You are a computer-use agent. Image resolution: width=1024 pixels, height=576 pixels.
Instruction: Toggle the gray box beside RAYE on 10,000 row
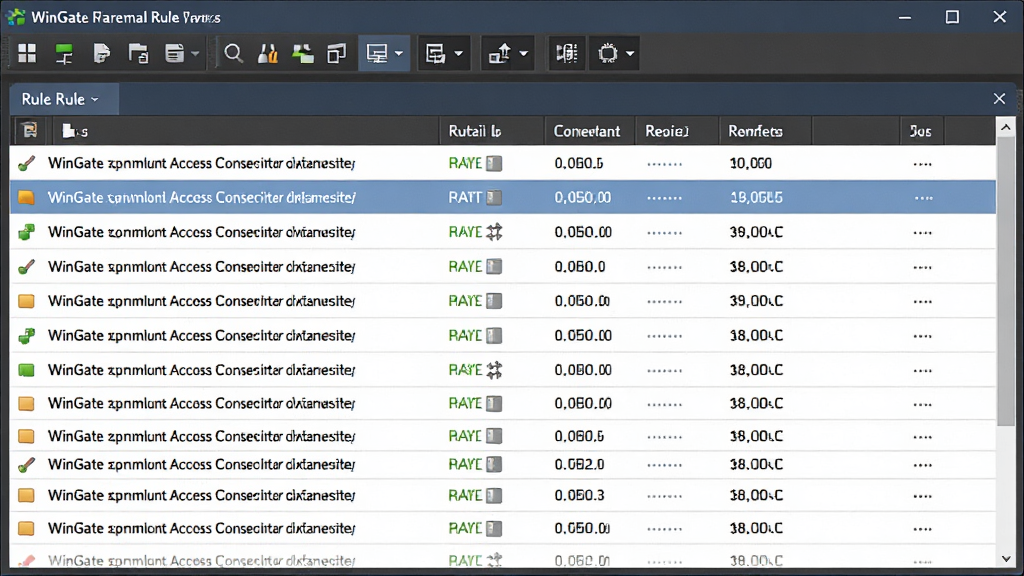(494, 163)
